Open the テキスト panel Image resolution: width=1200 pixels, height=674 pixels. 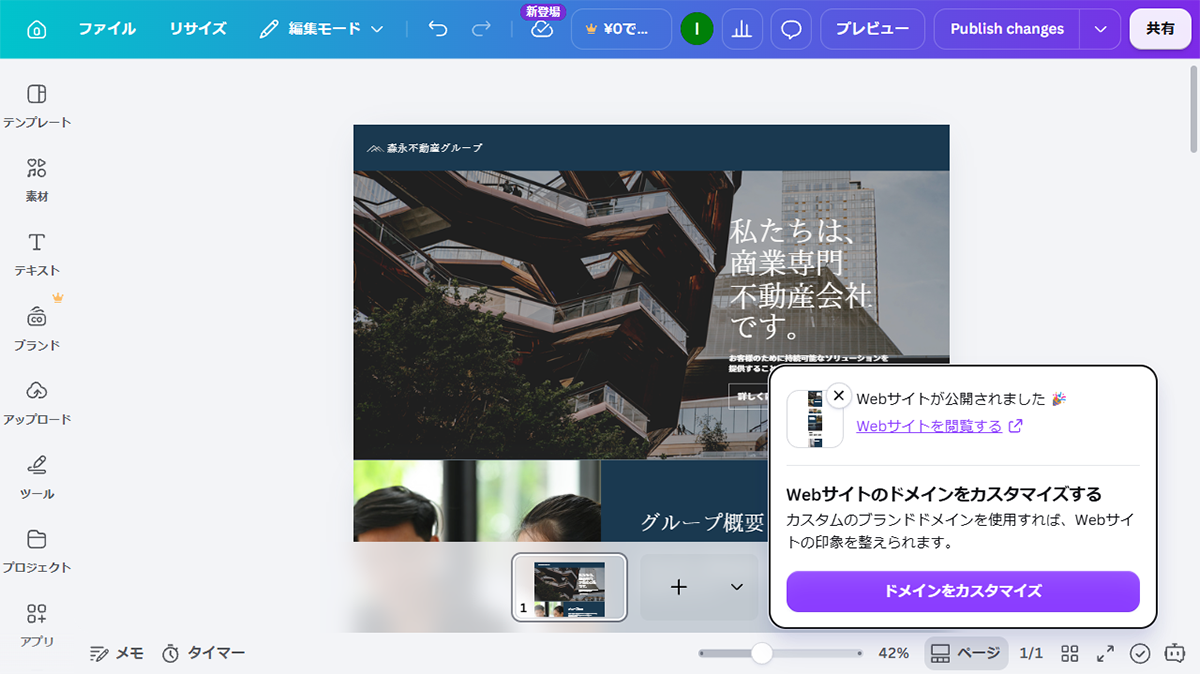37,254
